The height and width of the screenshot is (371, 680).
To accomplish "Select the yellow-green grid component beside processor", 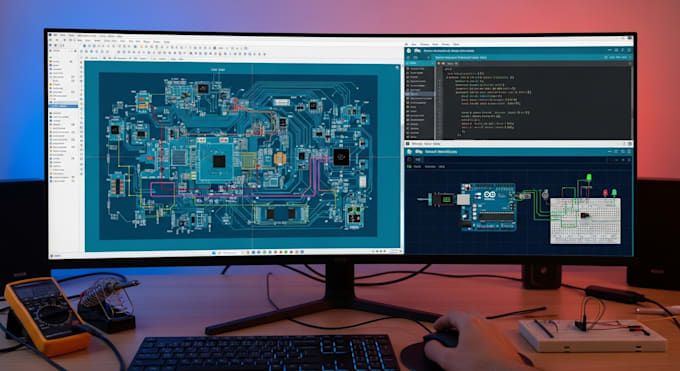I will tap(248, 160).
